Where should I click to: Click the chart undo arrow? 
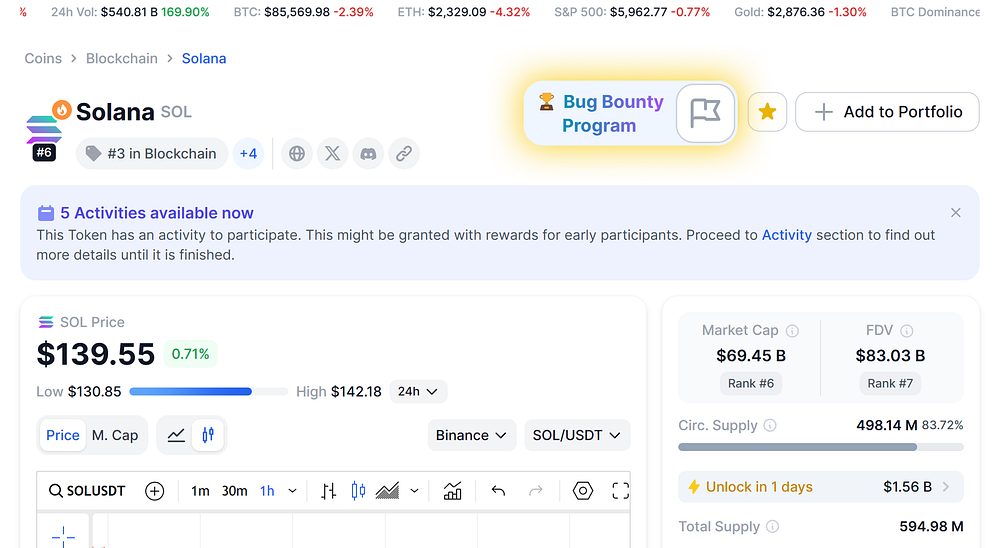(498, 491)
